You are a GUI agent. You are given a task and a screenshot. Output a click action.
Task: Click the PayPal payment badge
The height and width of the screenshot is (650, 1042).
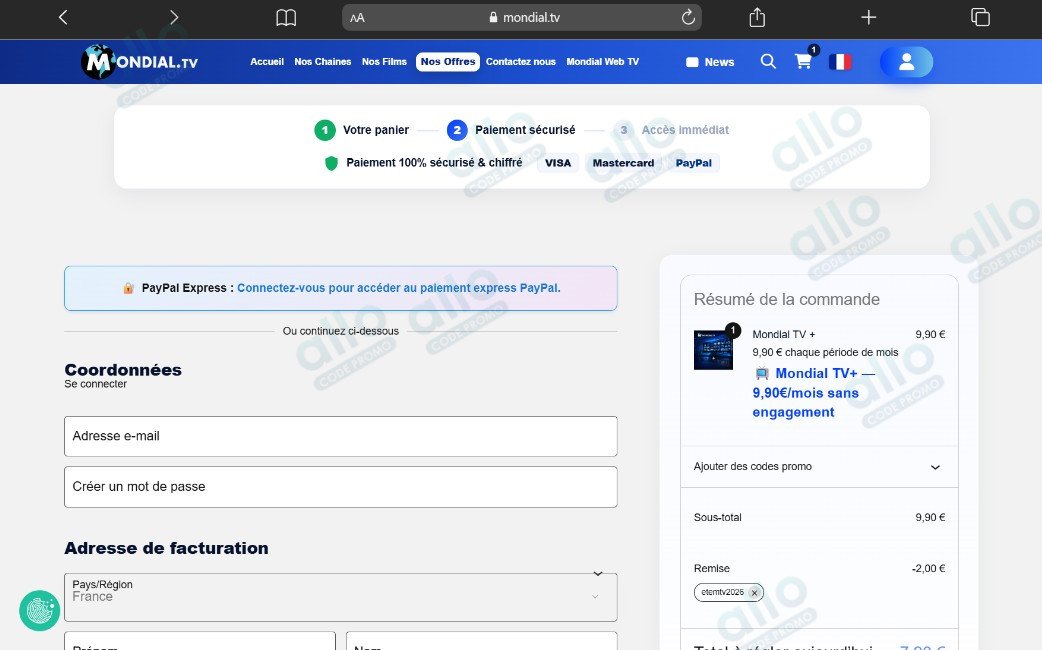(x=693, y=163)
